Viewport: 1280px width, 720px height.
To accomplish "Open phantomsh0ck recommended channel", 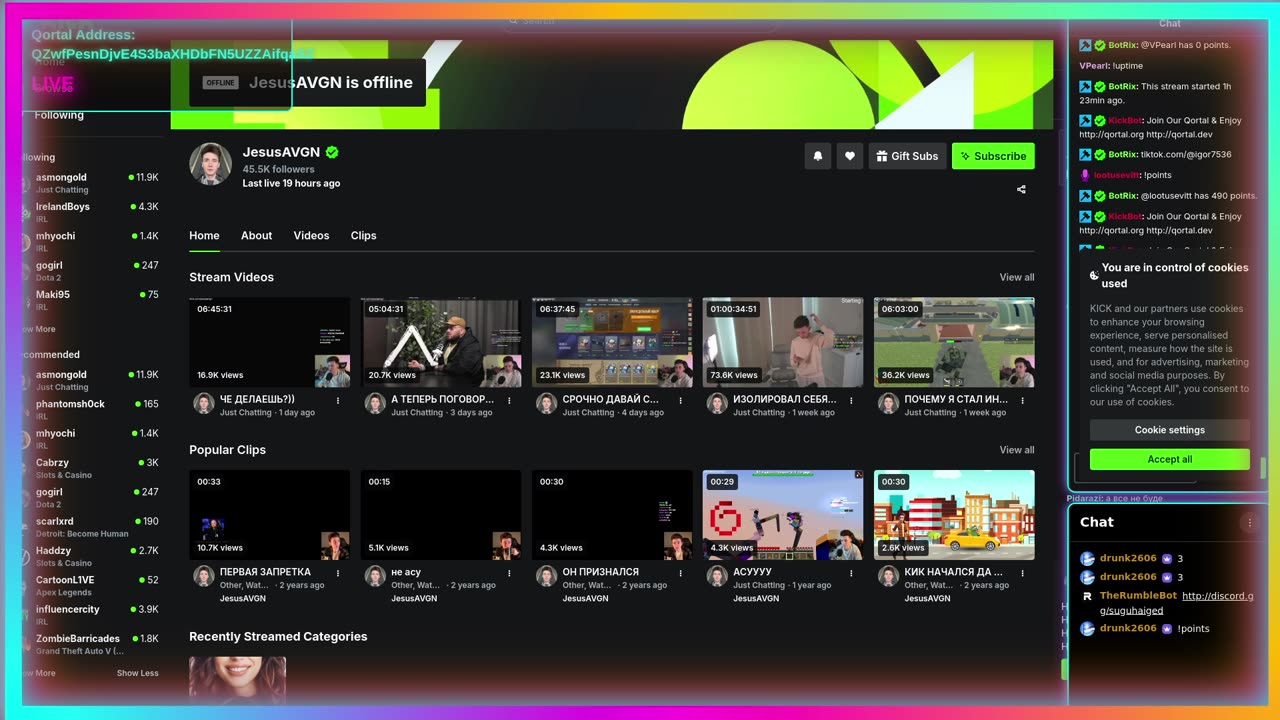I will (90, 409).
